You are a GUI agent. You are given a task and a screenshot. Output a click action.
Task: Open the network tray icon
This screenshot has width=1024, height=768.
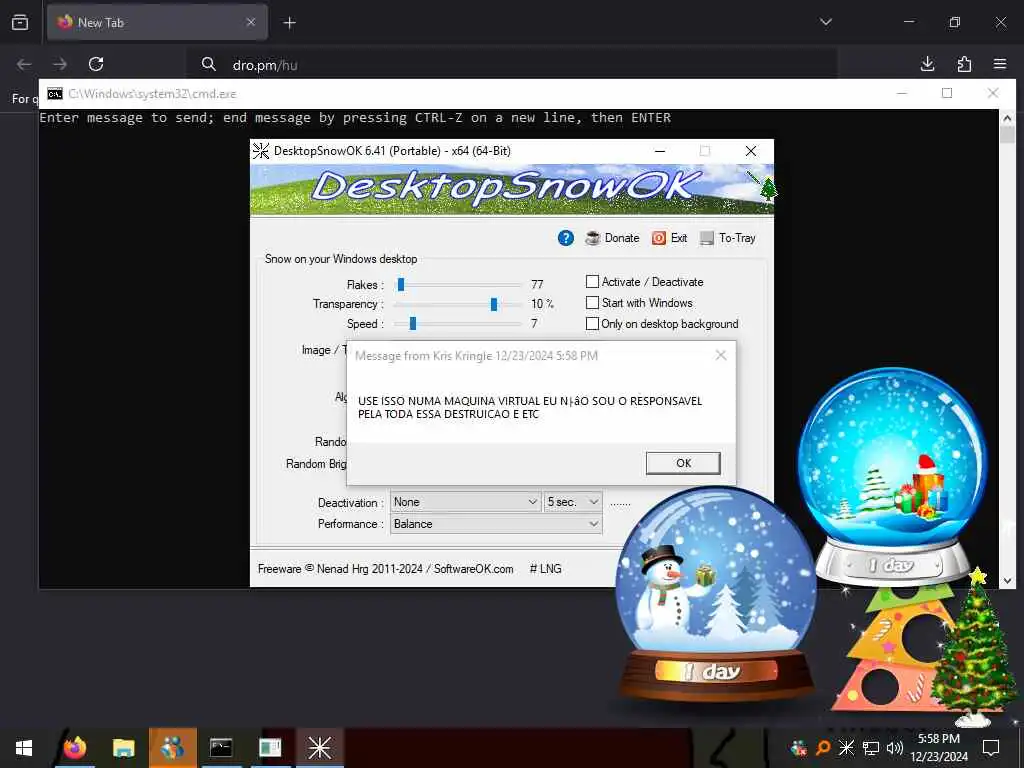(x=871, y=748)
